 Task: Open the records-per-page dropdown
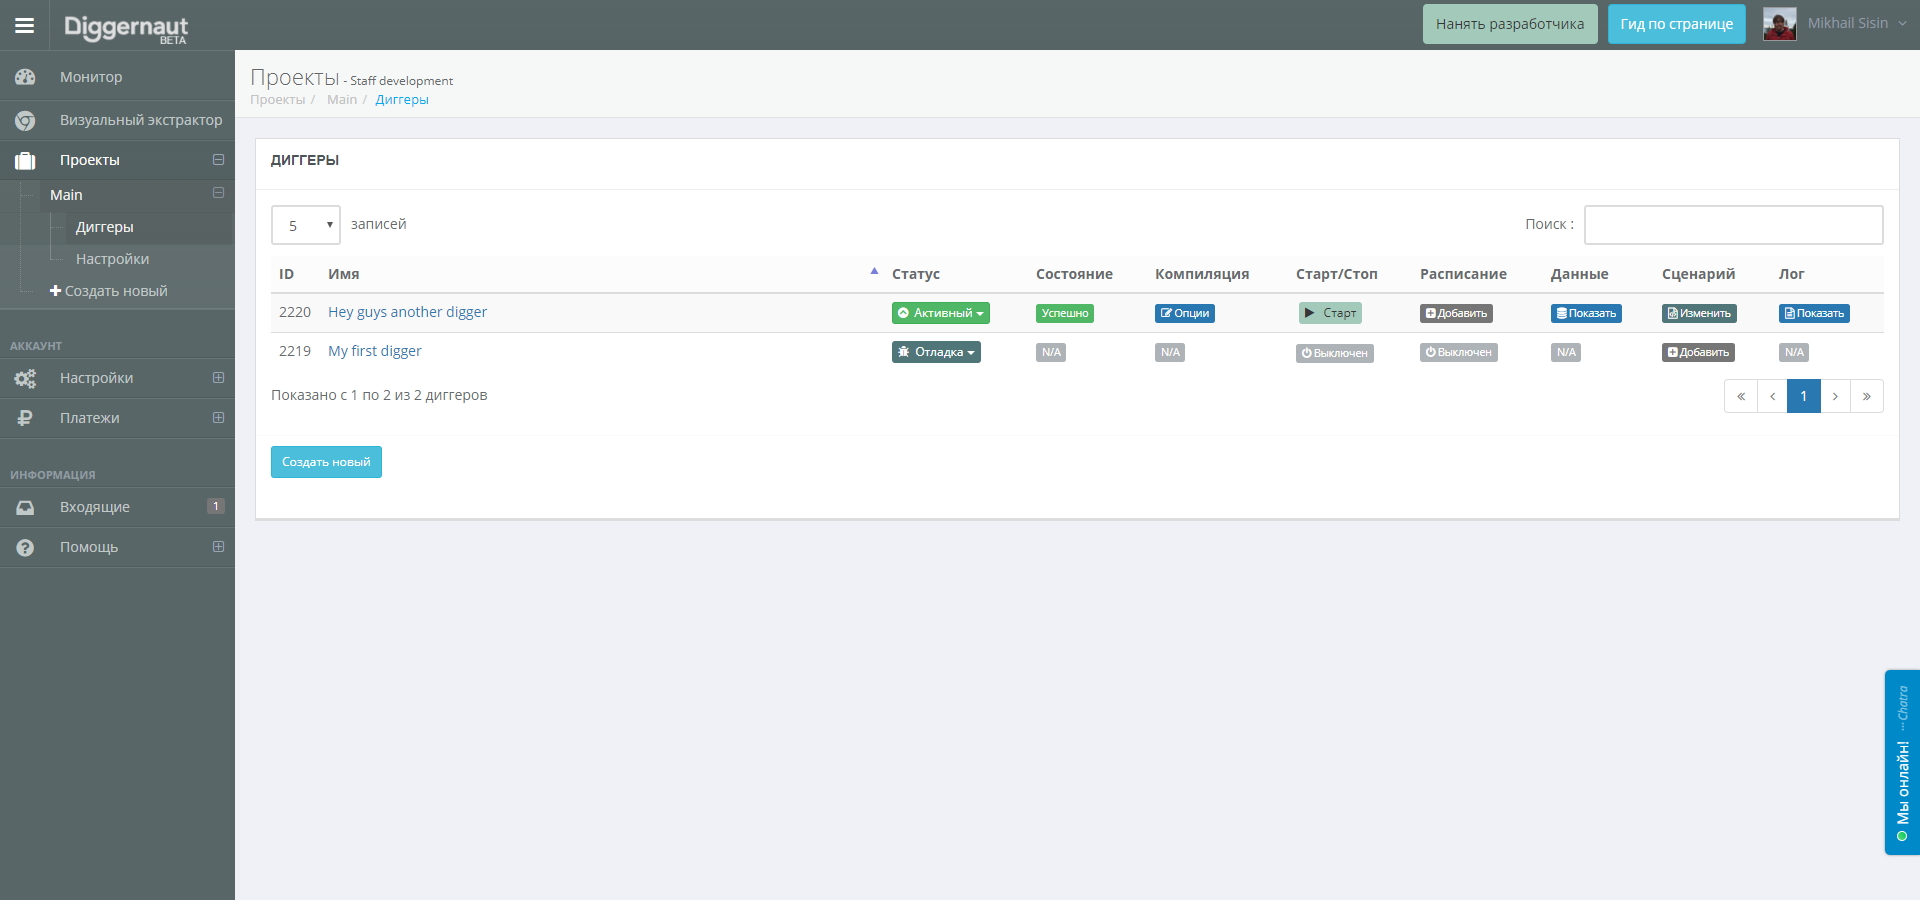click(306, 225)
